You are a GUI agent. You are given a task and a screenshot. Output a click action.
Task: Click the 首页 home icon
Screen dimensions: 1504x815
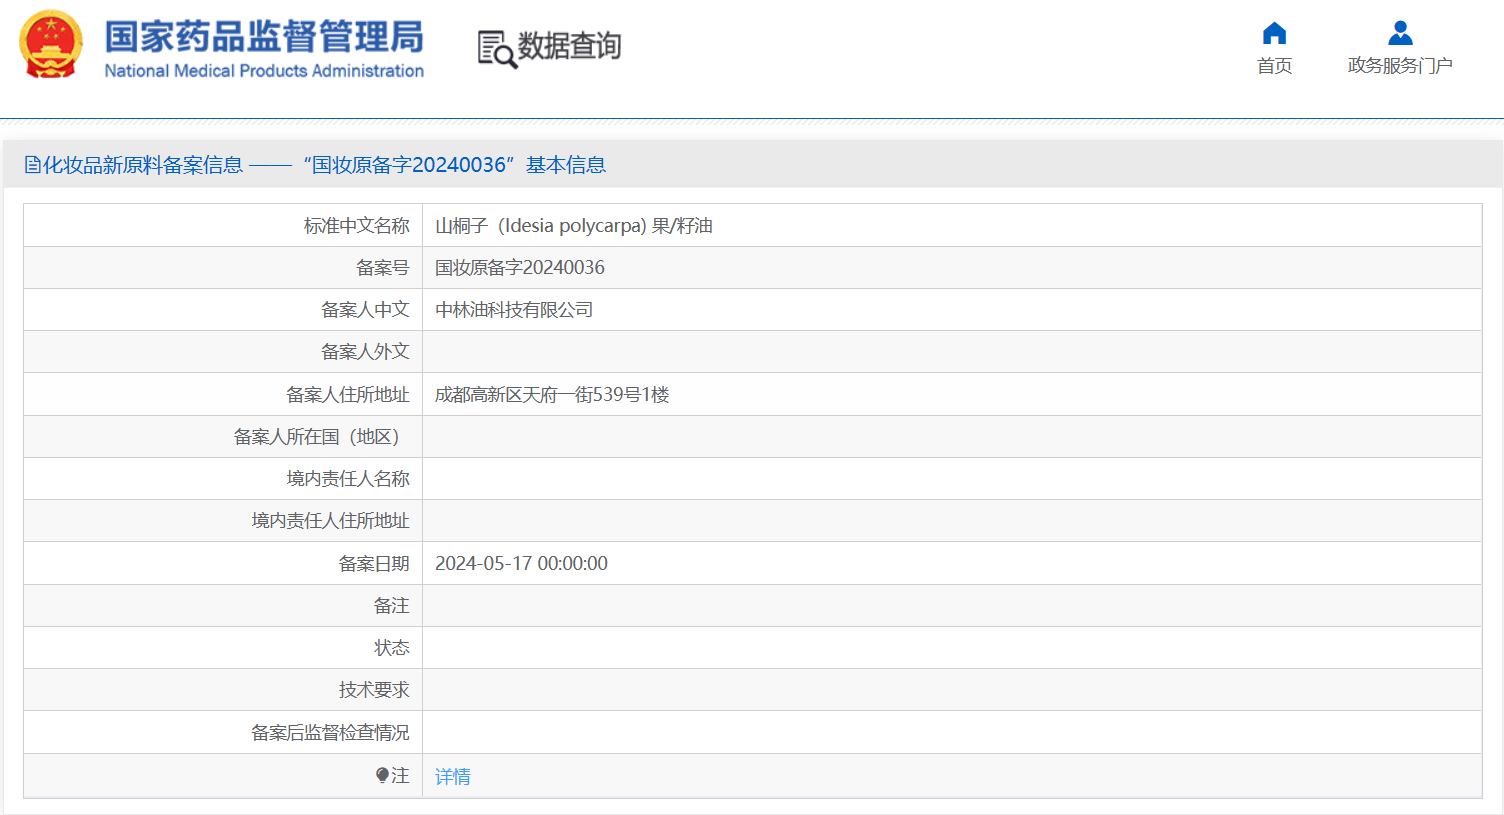pyautogui.click(x=1274, y=33)
